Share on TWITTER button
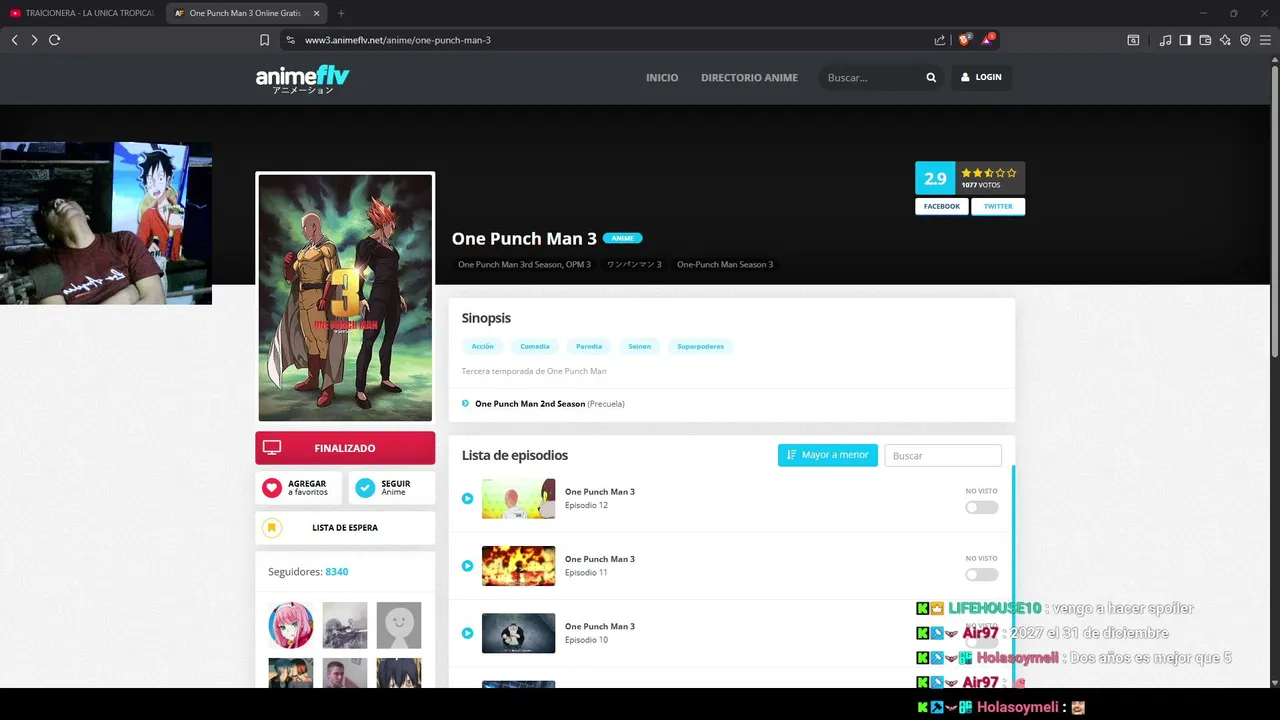1280x720 pixels. pyautogui.click(x=998, y=206)
